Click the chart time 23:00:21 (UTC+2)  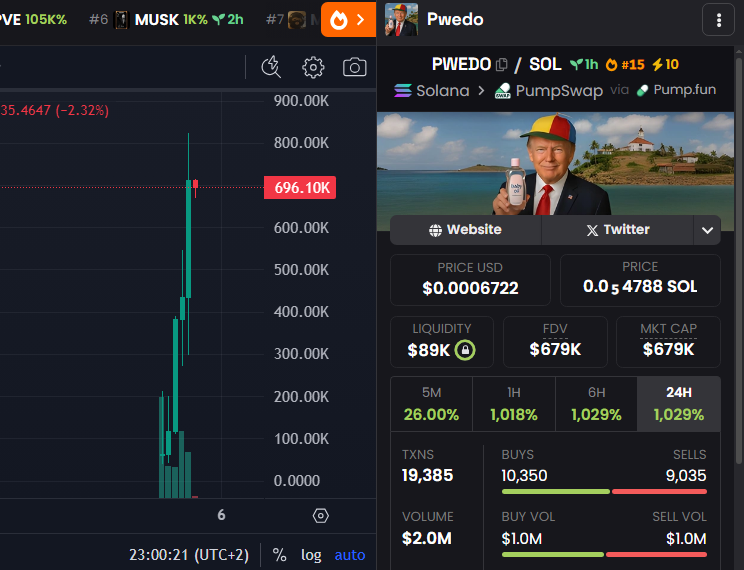(189, 555)
